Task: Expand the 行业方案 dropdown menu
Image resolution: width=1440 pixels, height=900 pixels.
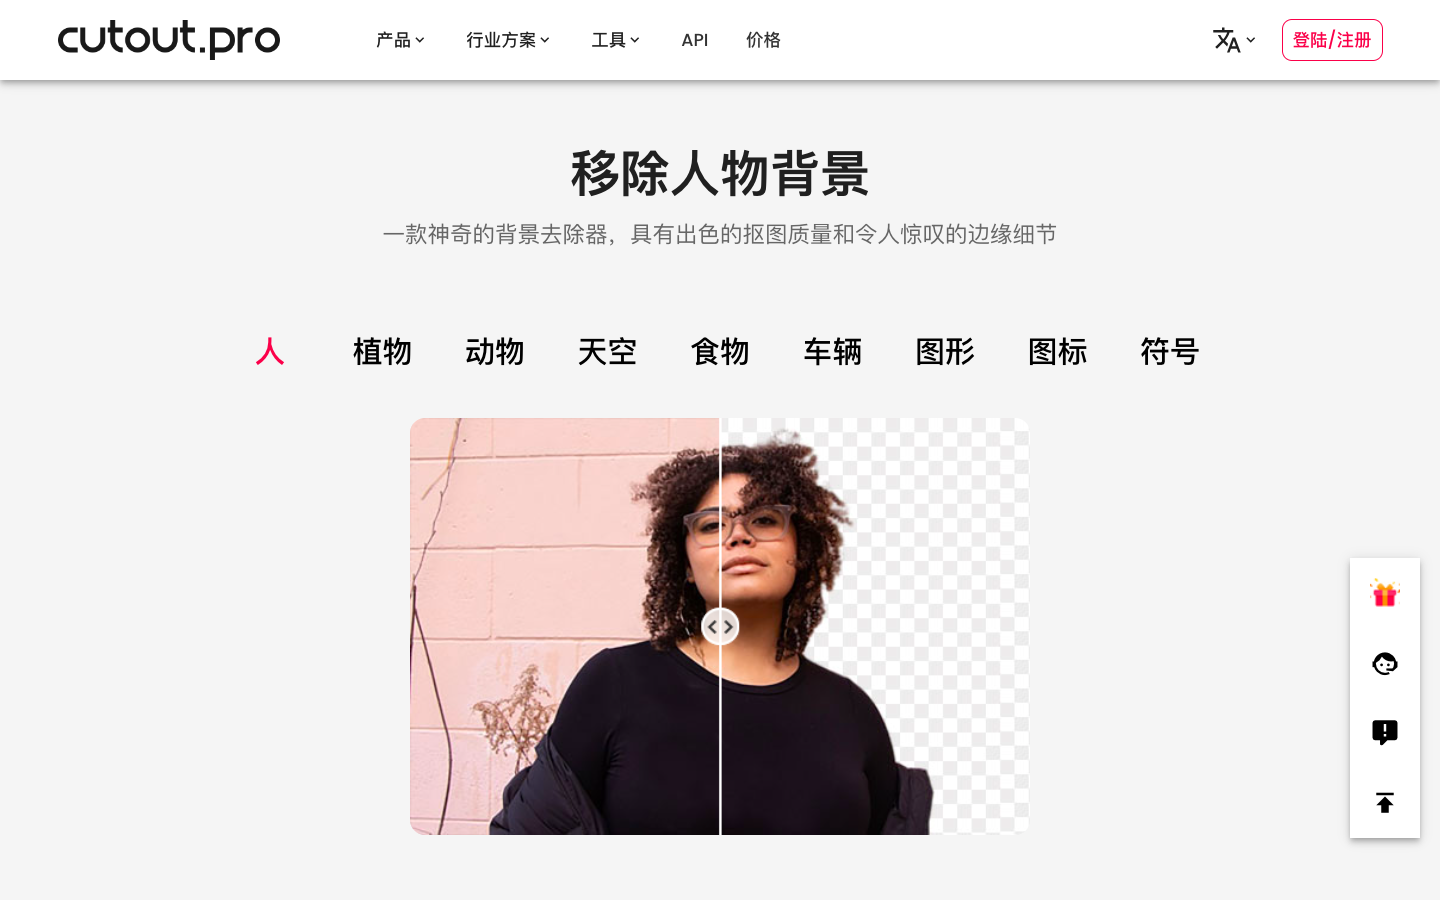Action: (508, 40)
